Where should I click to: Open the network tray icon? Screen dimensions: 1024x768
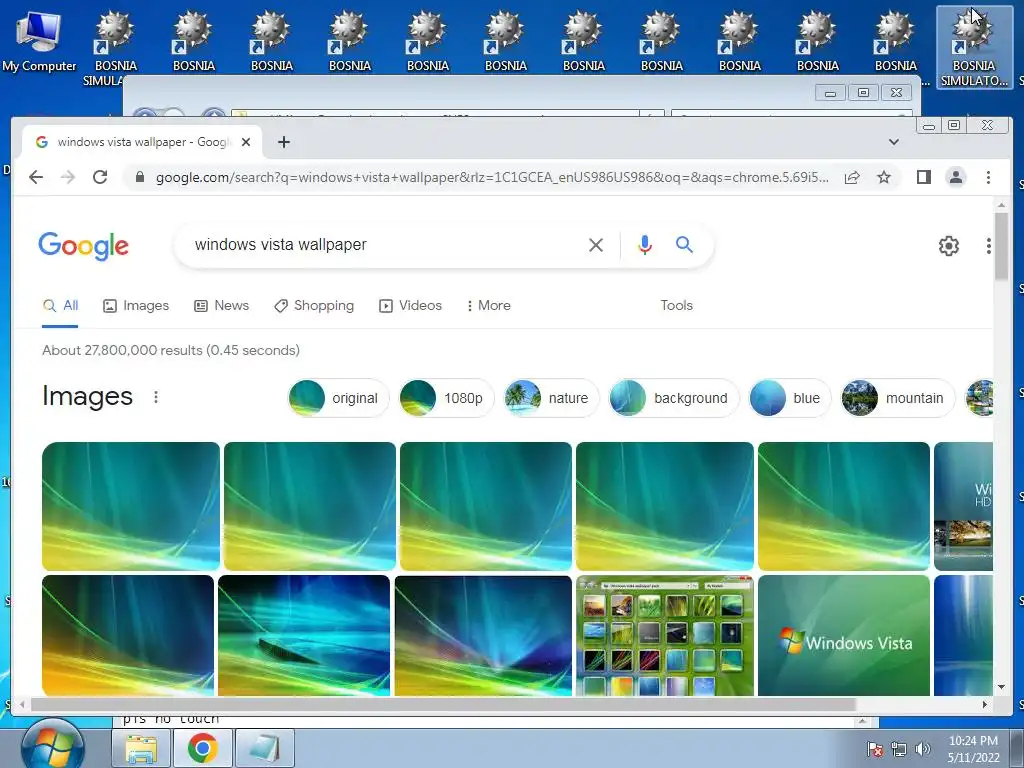coord(899,749)
